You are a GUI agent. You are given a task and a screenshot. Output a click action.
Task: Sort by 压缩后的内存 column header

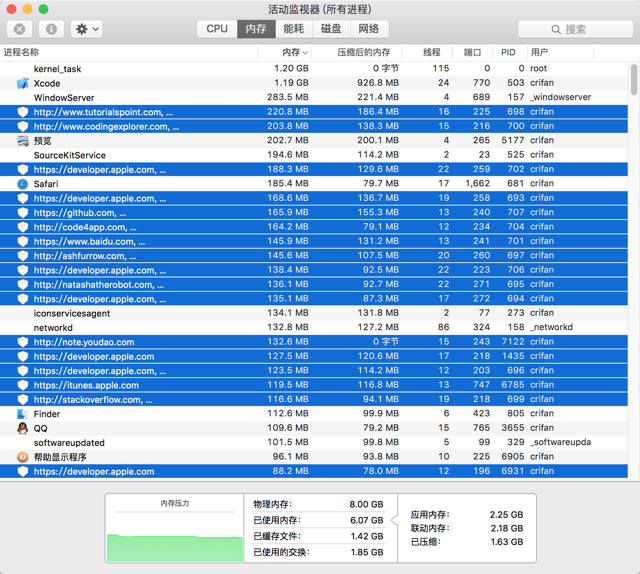[x=364, y=52]
